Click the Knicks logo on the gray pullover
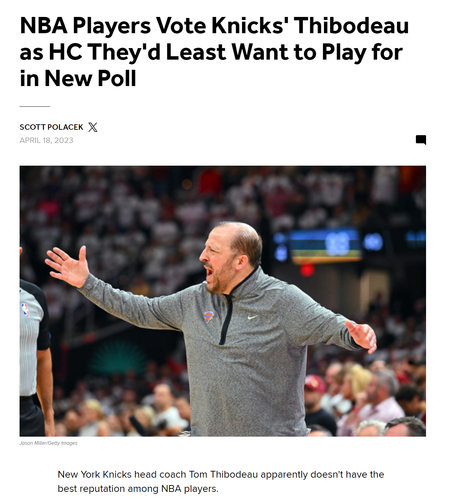450x500 pixels. [x=208, y=316]
